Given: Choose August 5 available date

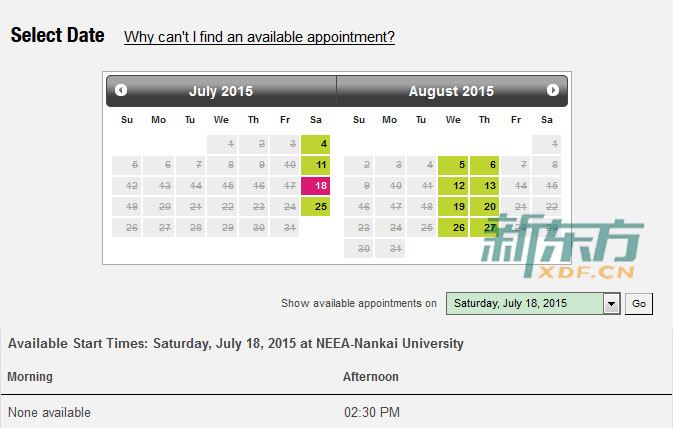Looking at the screenshot, I should pyautogui.click(x=453, y=165).
